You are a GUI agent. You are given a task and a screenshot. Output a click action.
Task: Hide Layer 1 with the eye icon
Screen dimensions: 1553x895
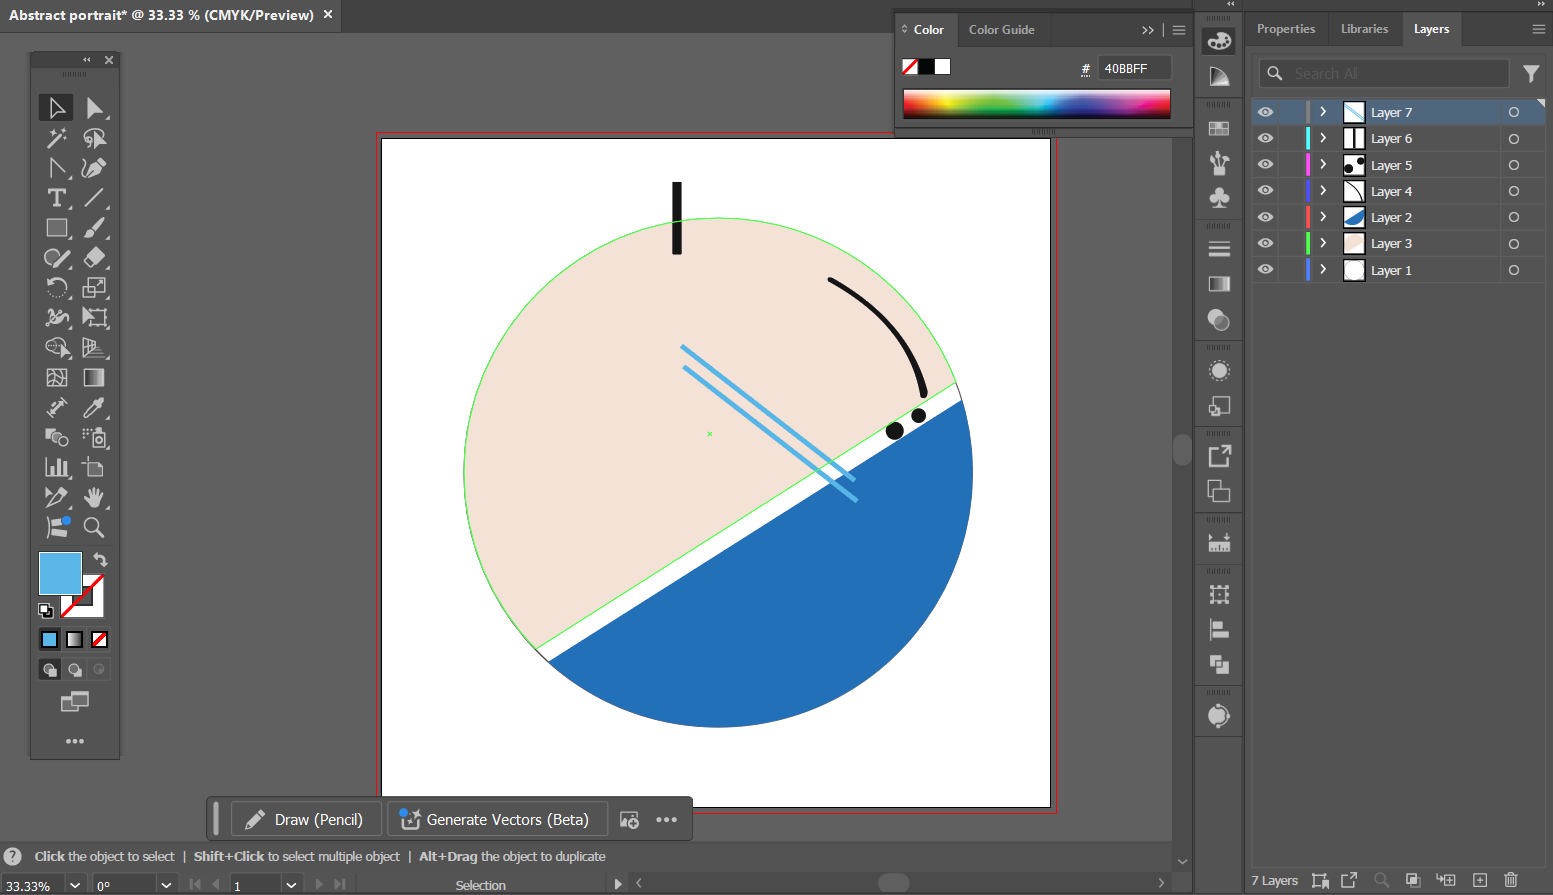click(1265, 270)
